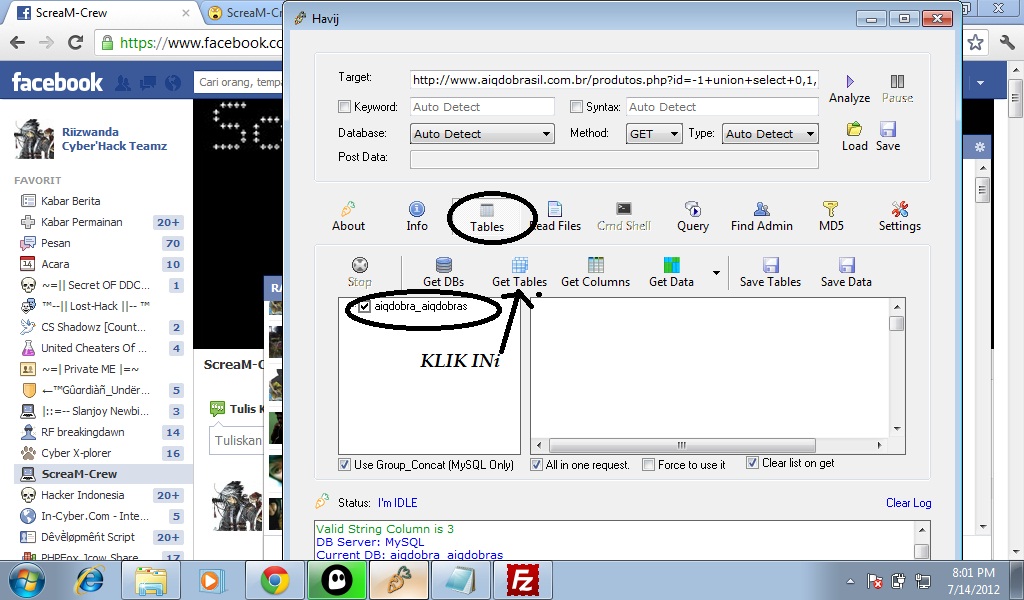The width and height of the screenshot is (1024, 600).
Task: Switch to the Tables tab
Action: tap(487, 218)
